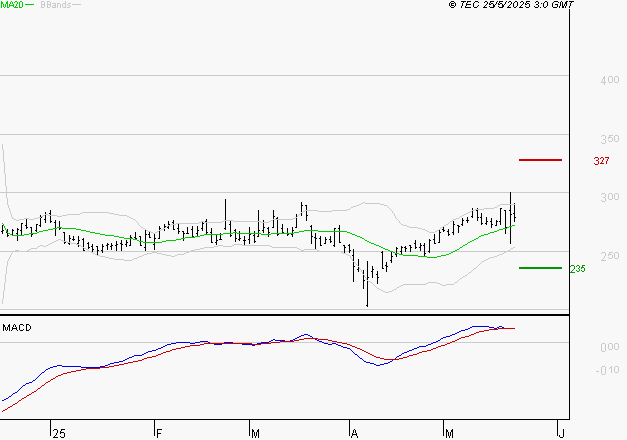
Task: Click the 400 price axis label
Action: click(x=610, y=80)
